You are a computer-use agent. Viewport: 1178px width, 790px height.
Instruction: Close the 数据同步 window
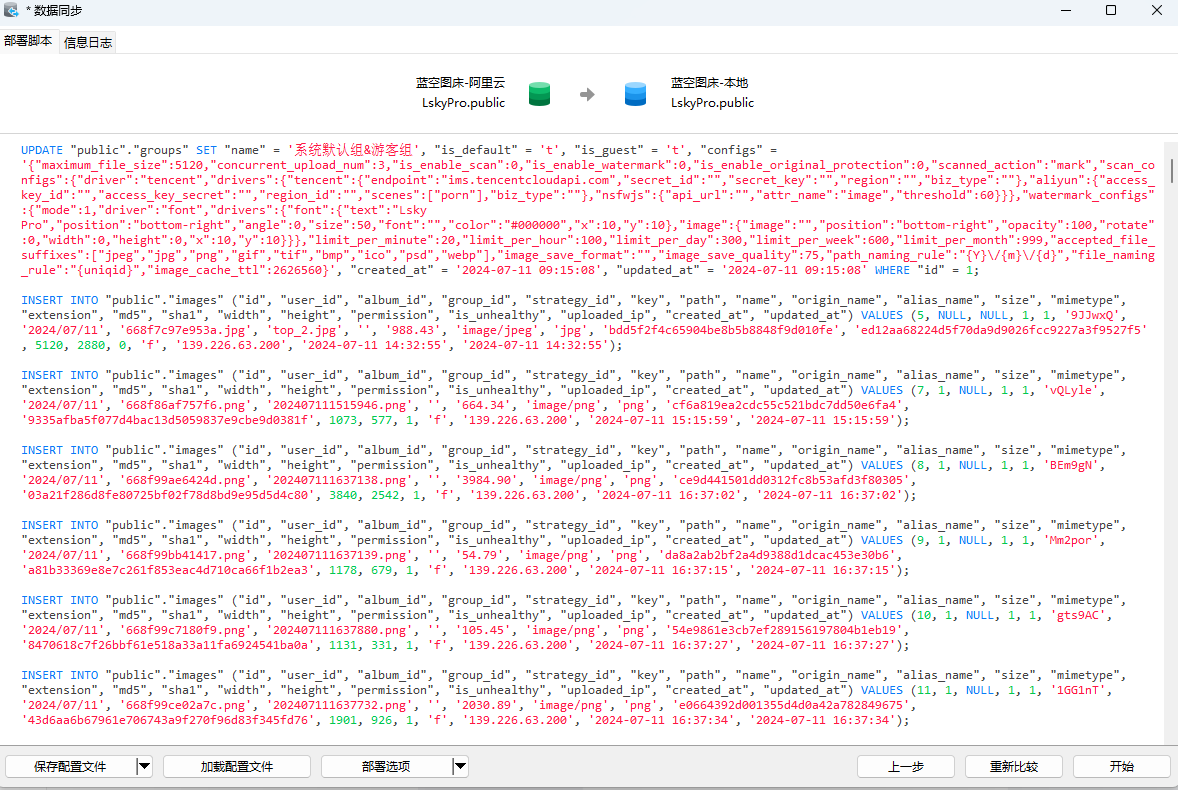(x=1157, y=11)
